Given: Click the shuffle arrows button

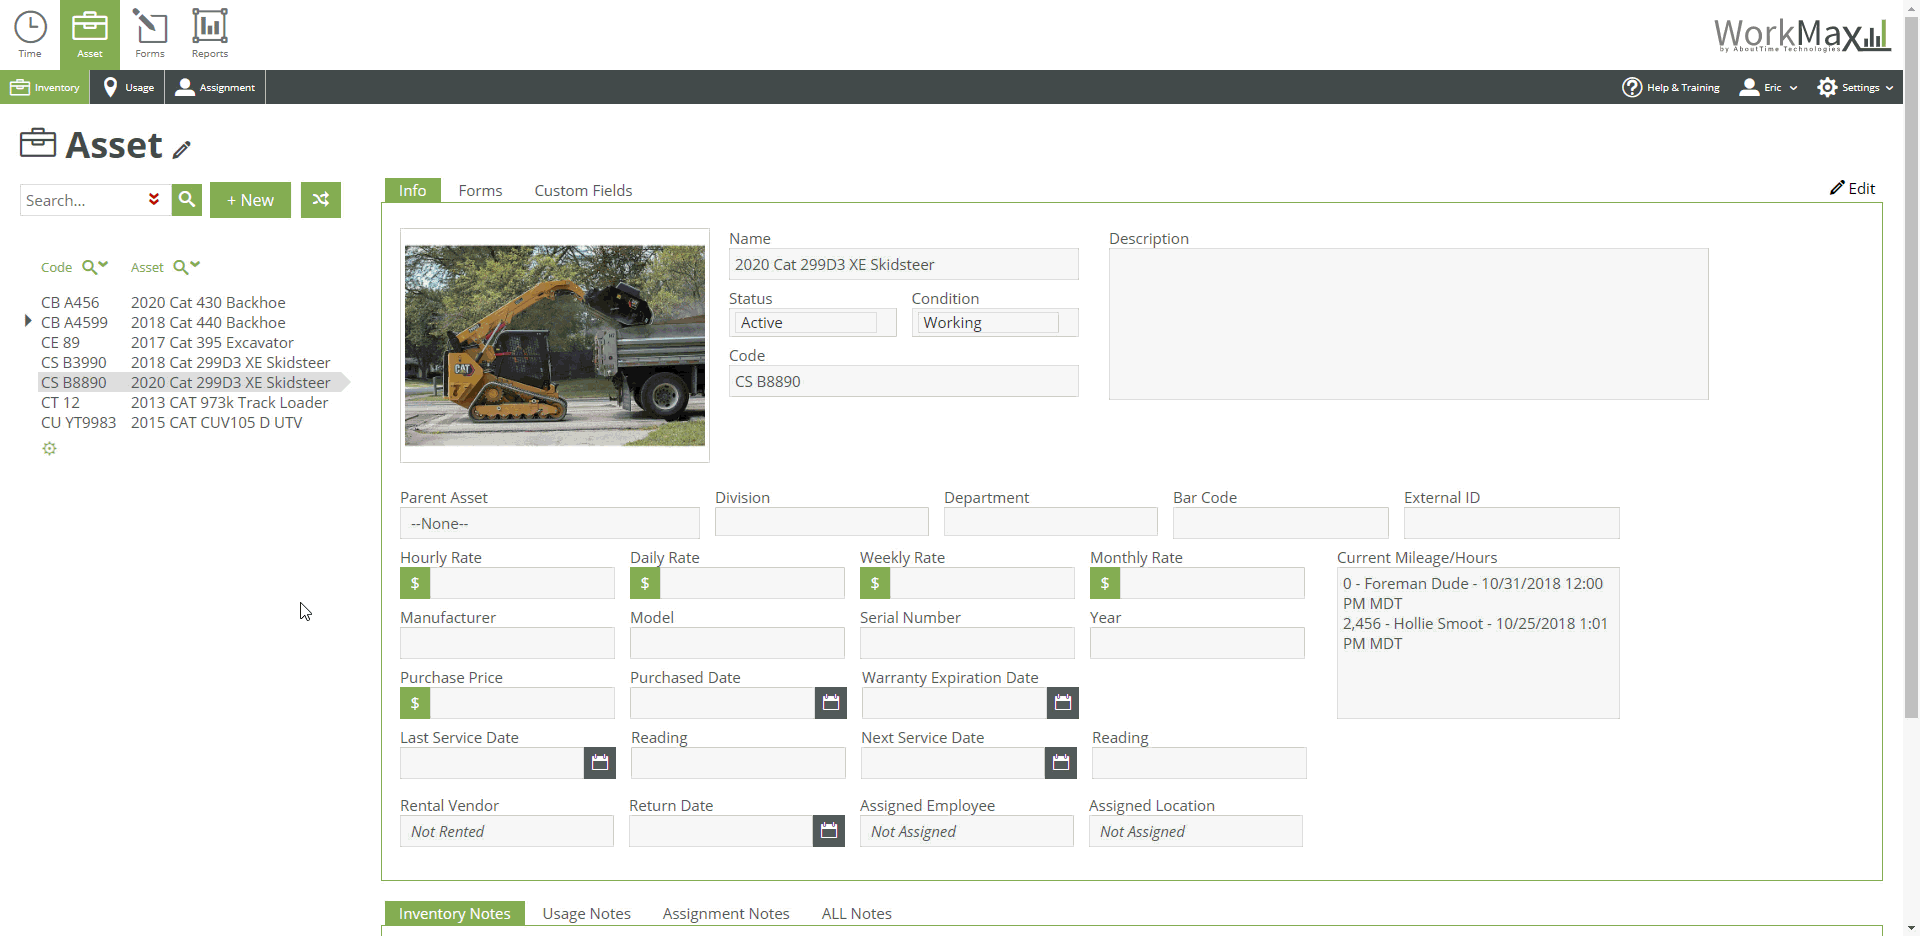Looking at the screenshot, I should coord(321,199).
